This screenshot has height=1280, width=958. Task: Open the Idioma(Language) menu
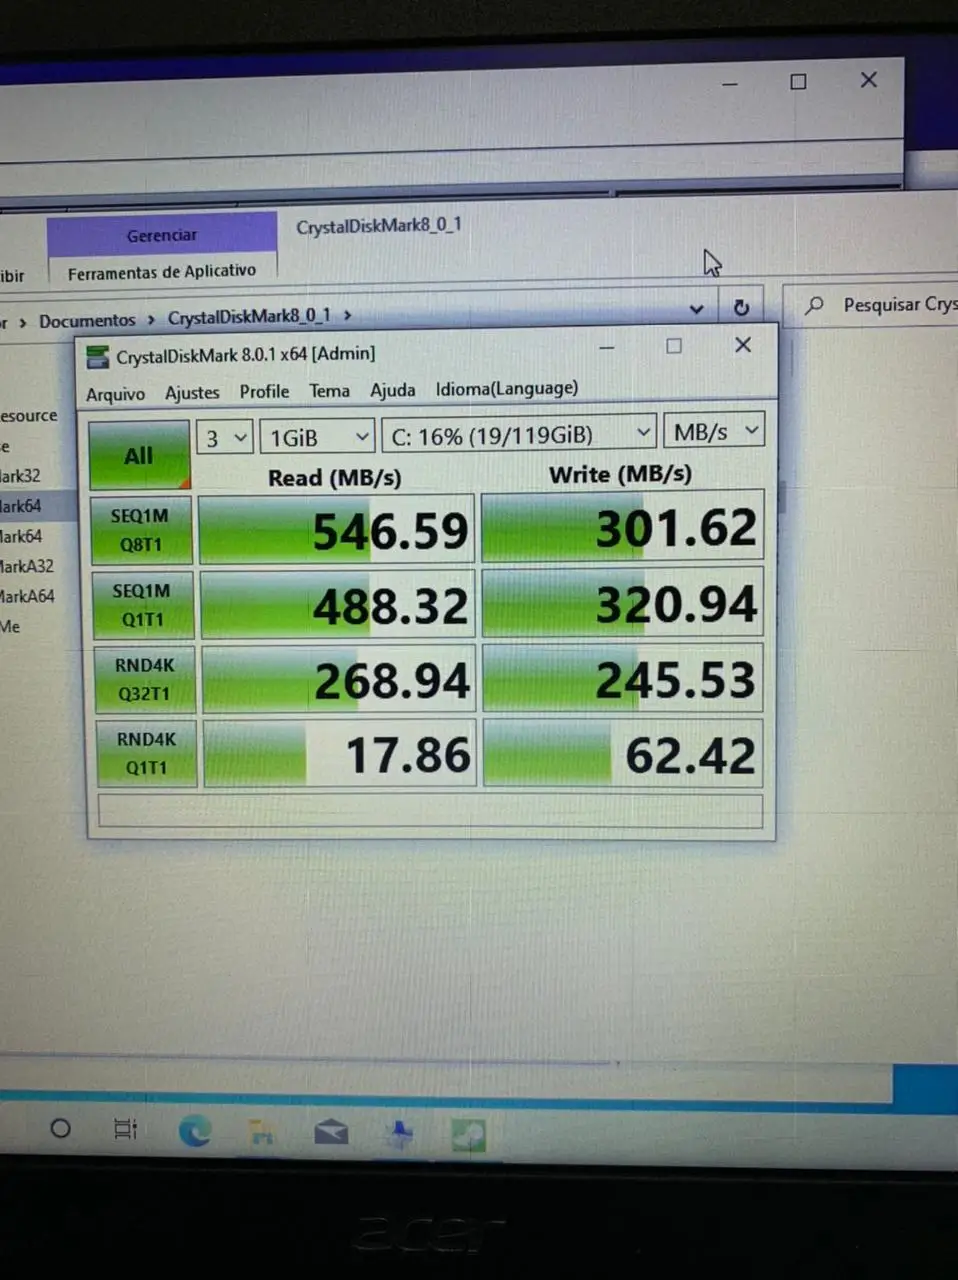pos(507,388)
